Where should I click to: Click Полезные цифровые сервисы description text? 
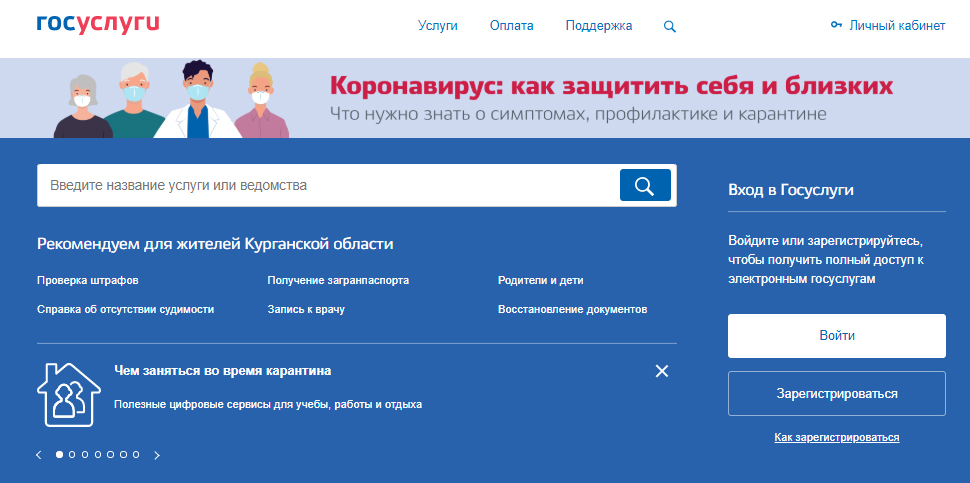point(268,404)
